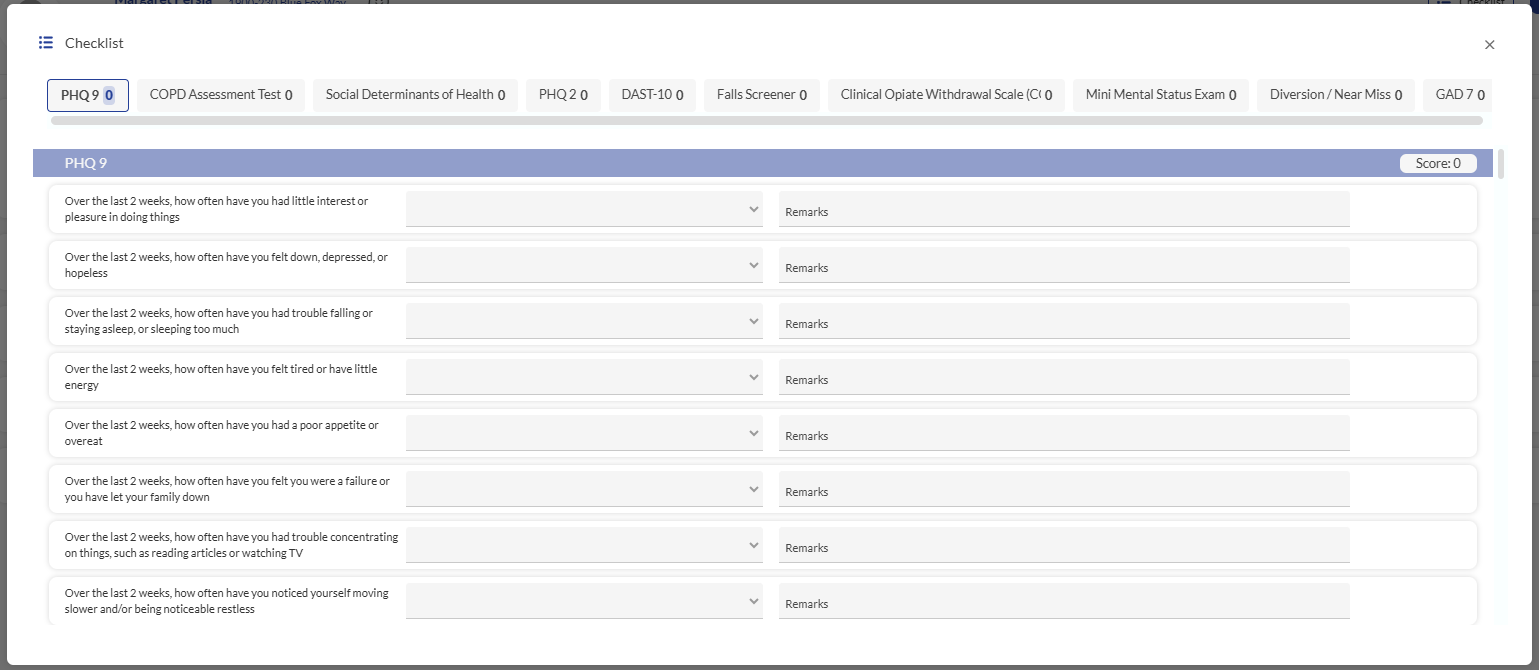Close the Checklist dialog with X
The image size is (1539, 670).
(x=1489, y=45)
